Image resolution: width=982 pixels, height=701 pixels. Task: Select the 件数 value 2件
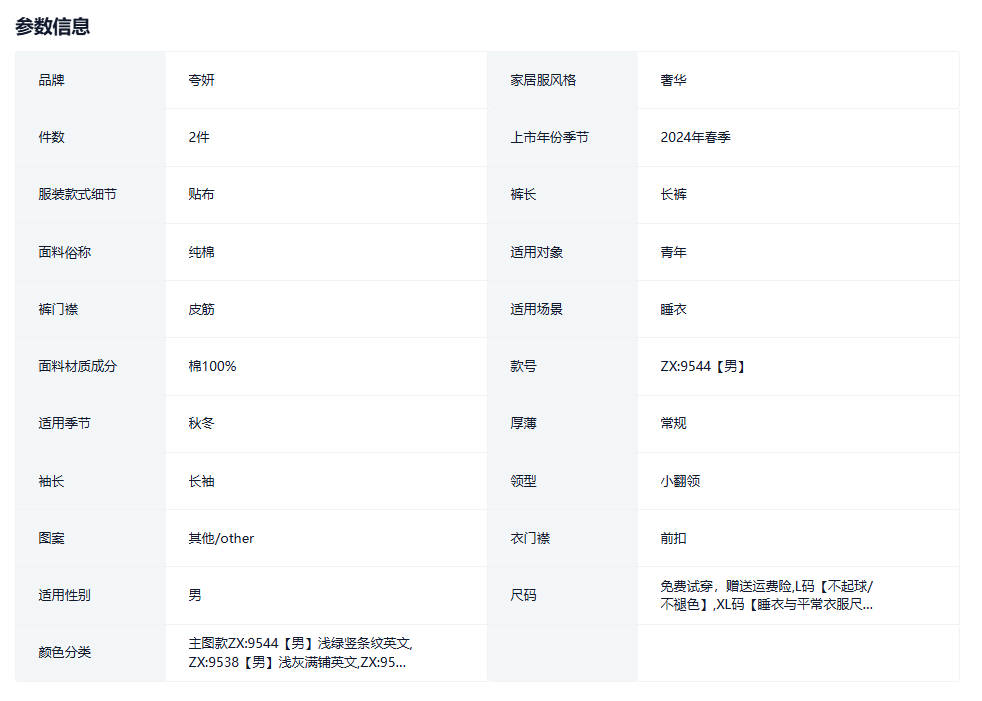coord(199,137)
